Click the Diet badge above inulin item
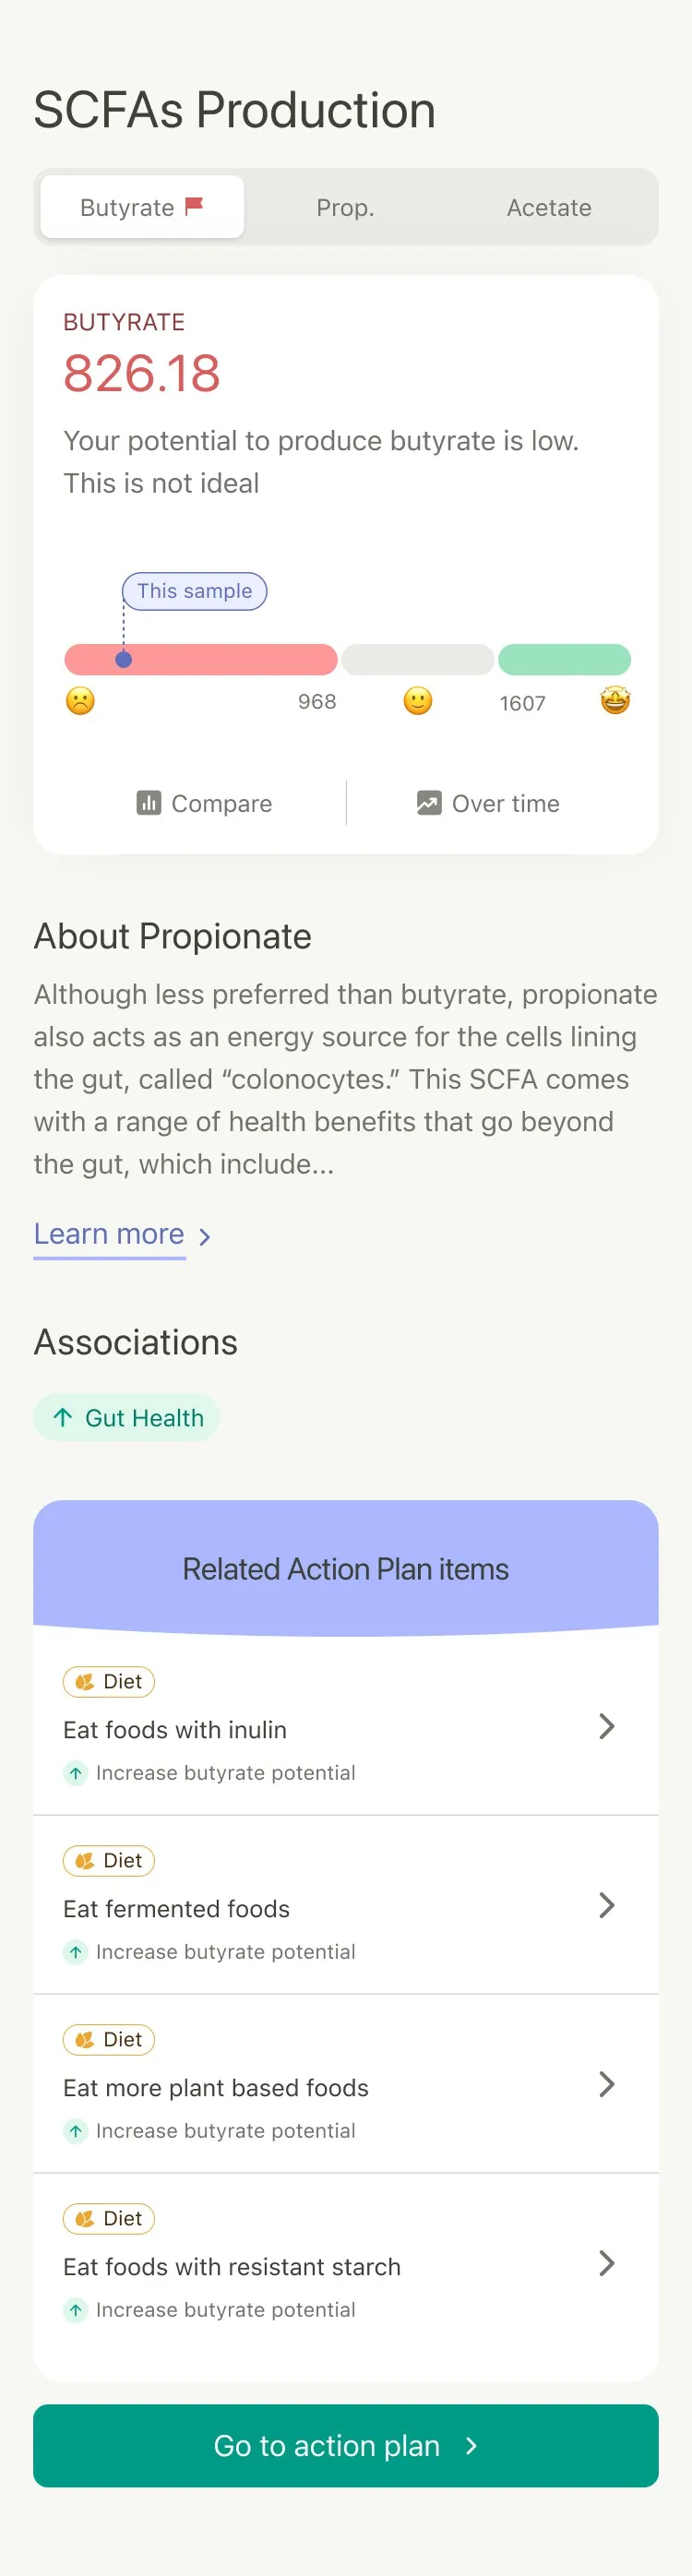 click(x=109, y=1682)
